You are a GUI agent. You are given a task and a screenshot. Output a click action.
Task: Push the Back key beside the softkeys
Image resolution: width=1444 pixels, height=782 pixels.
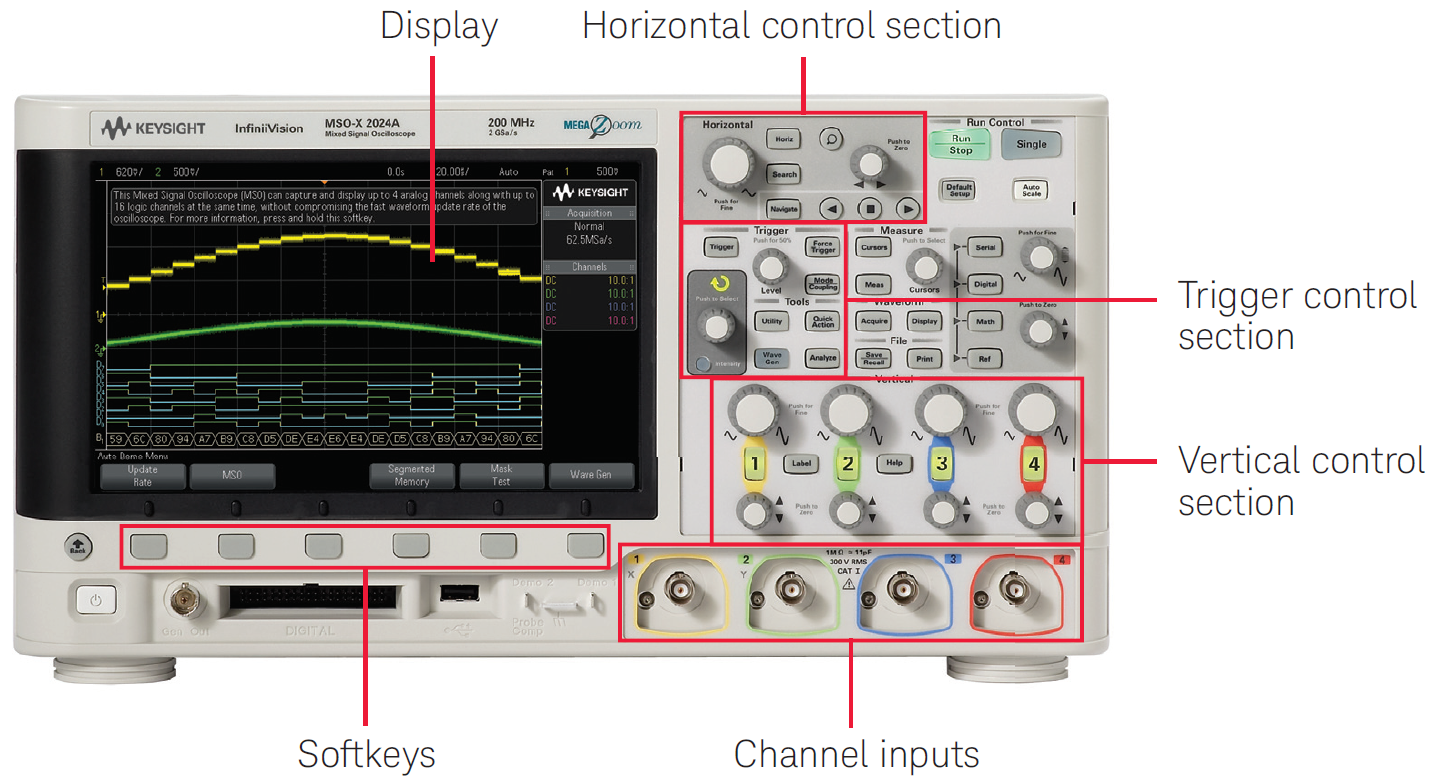point(76,545)
